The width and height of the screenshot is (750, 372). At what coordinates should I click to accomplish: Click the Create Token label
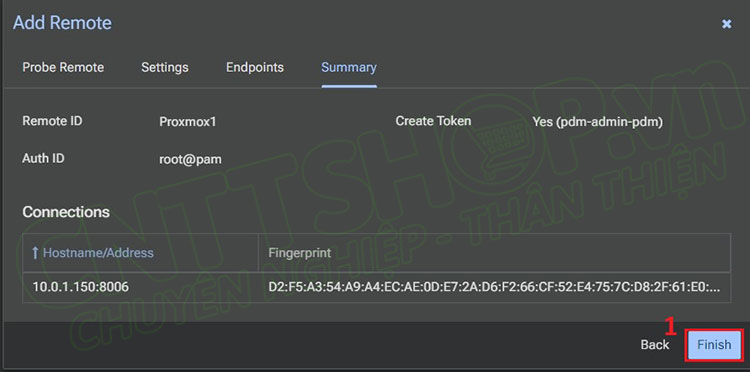pos(433,121)
